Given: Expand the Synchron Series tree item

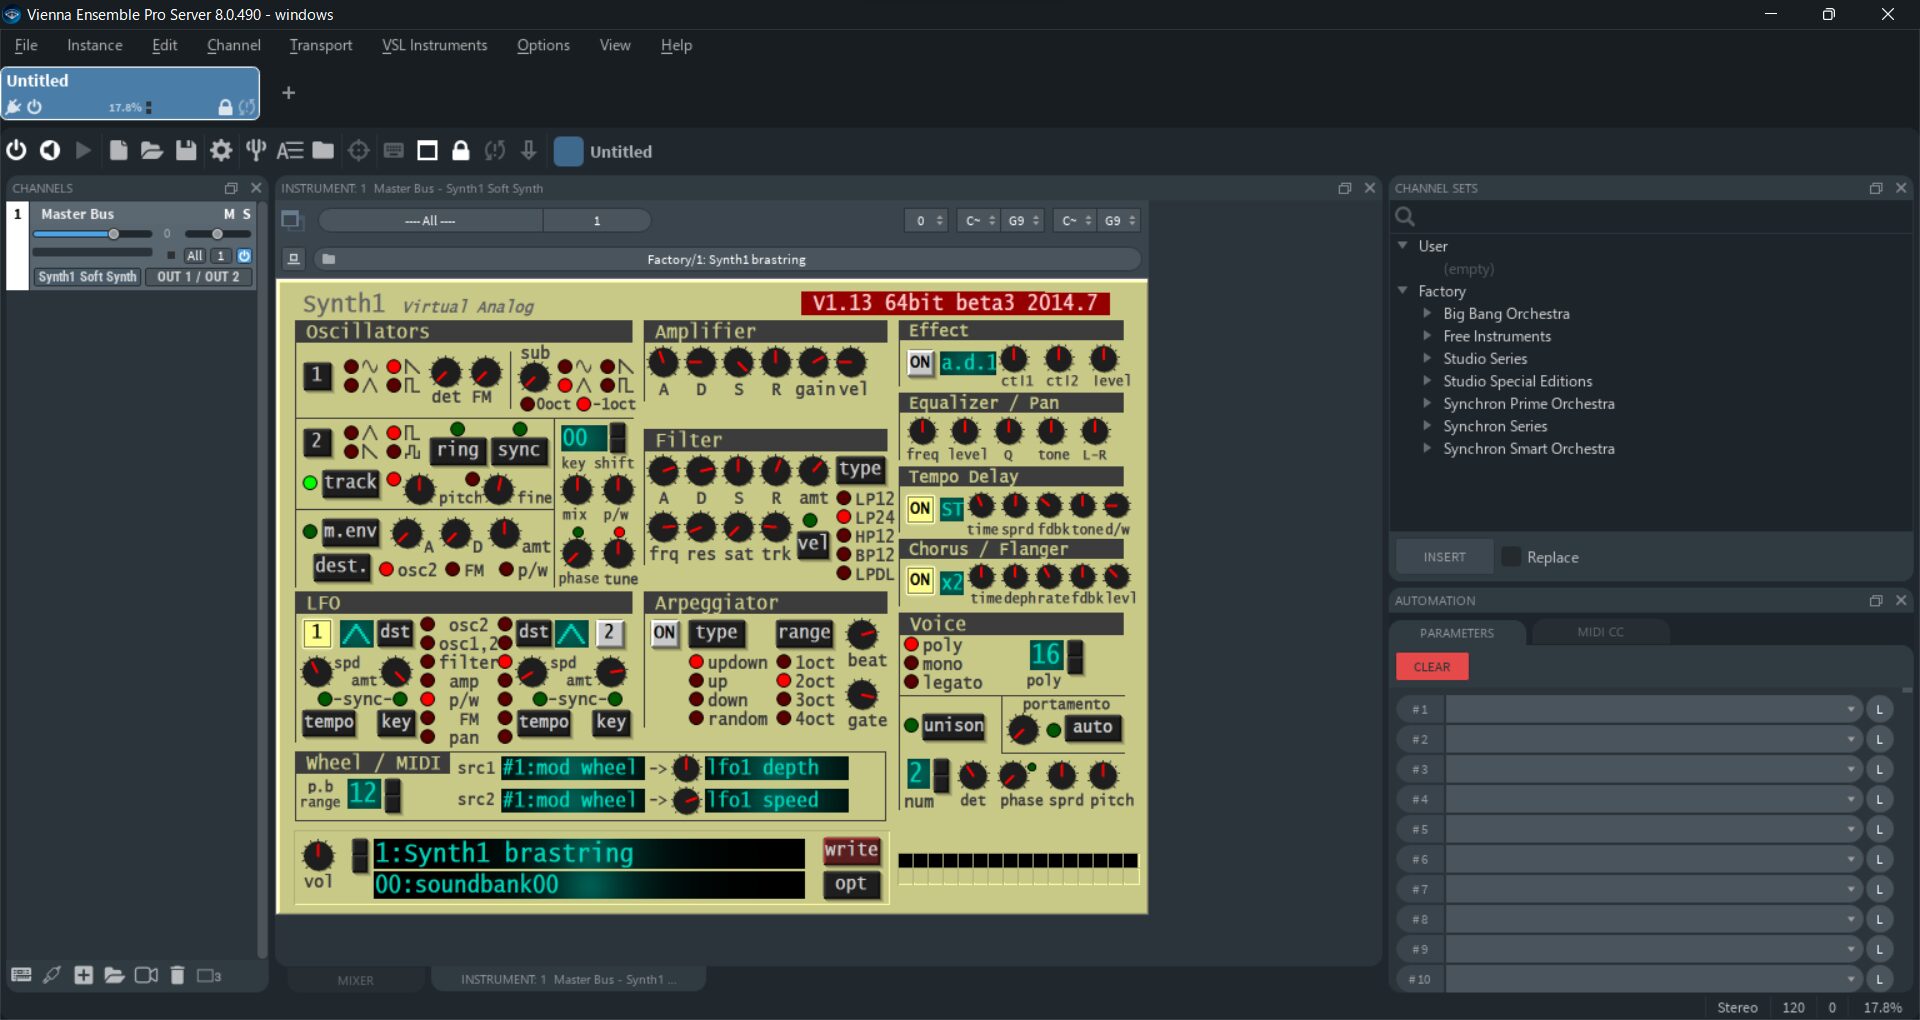Looking at the screenshot, I should (1427, 426).
